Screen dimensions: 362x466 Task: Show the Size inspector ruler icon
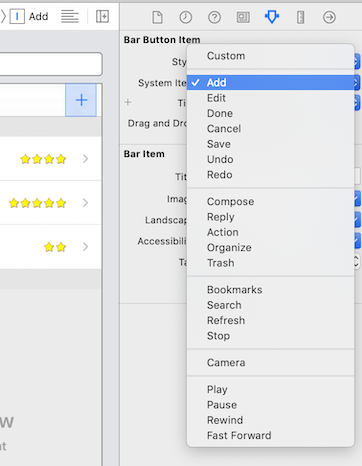tap(300, 17)
